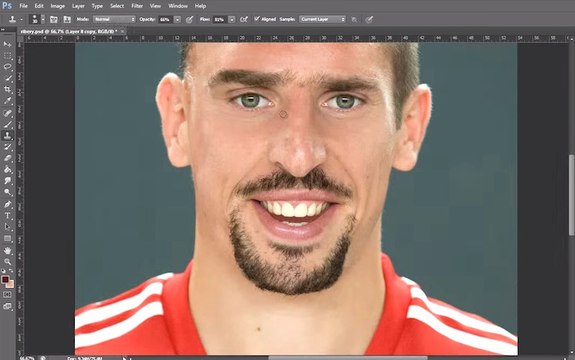Toggle ignore adjustment layers when cloning

(x=354, y=19)
